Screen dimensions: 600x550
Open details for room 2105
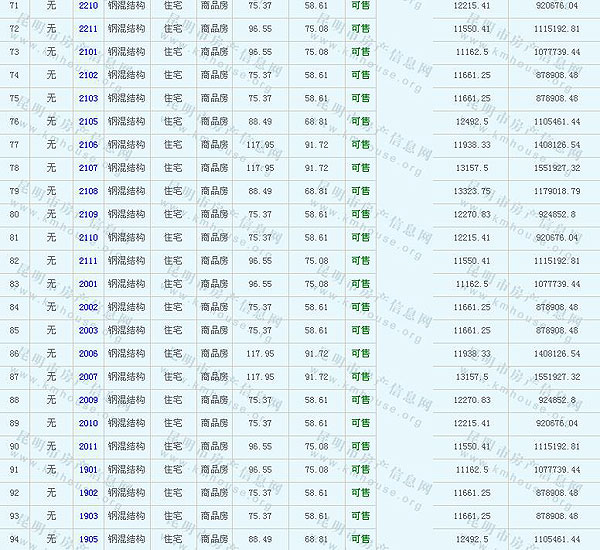(x=88, y=121)
